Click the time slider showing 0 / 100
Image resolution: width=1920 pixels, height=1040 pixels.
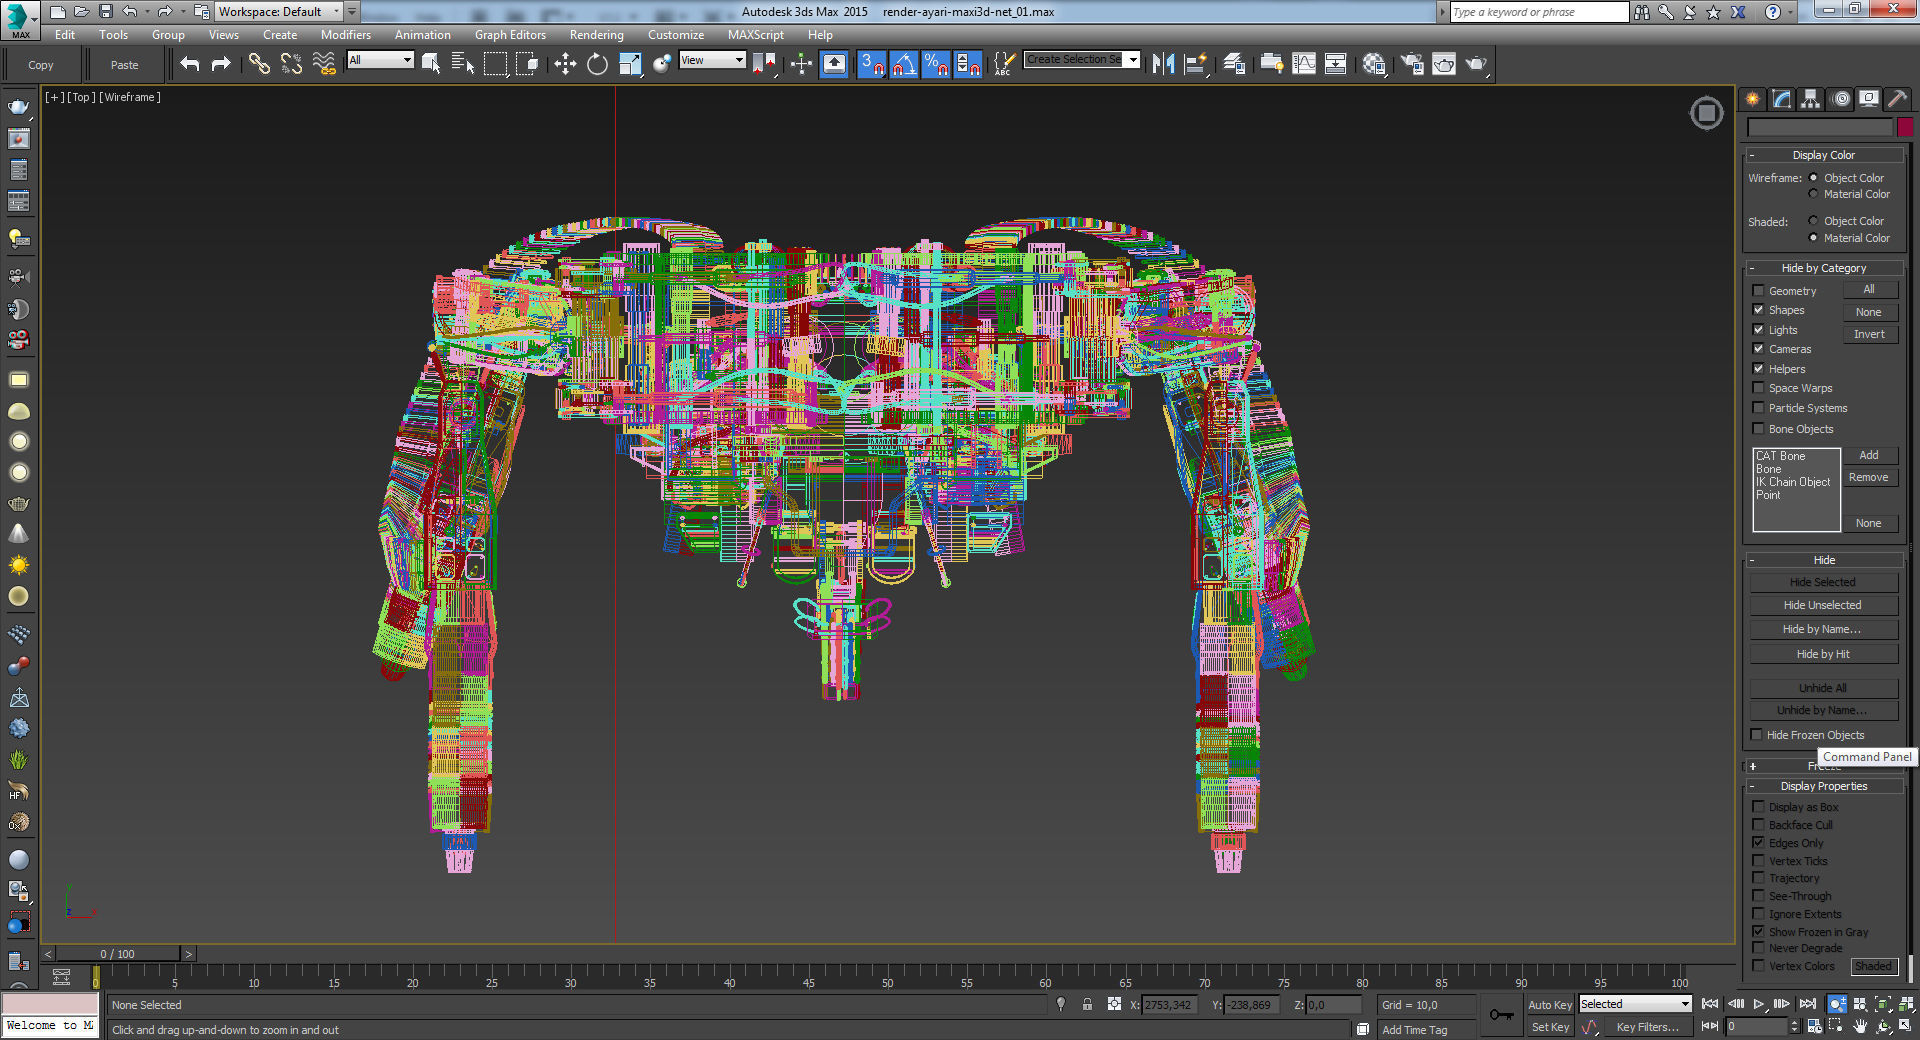click(x=117, y=954)
